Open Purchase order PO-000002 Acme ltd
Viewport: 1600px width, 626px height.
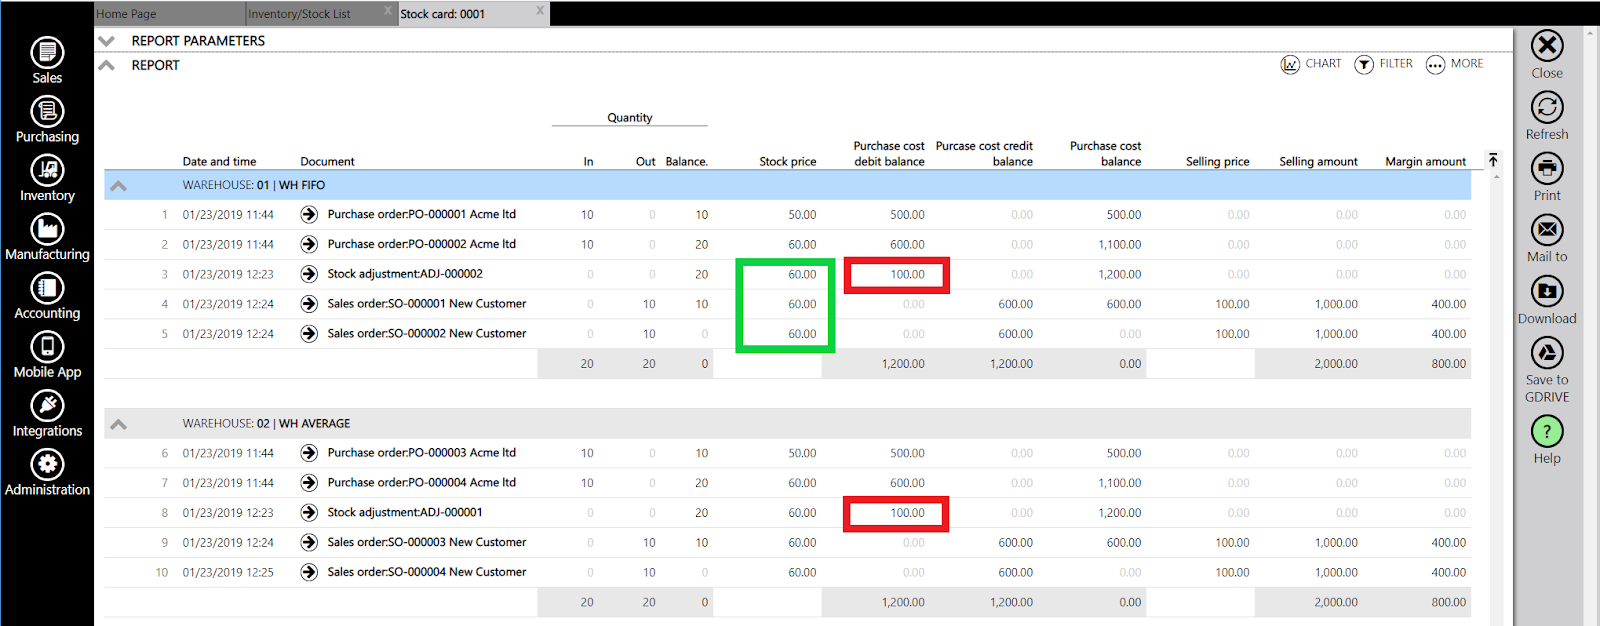click(x=422, y=244)
